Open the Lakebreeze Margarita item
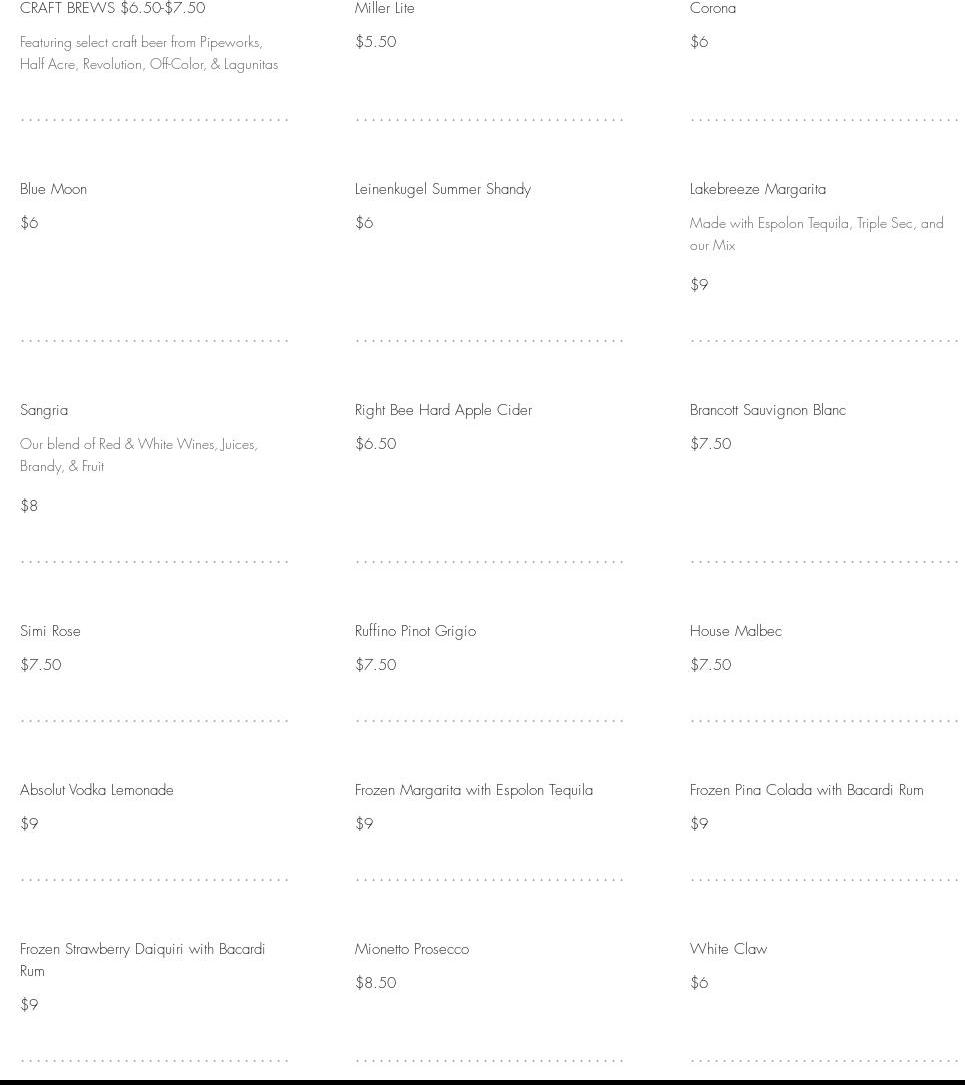 click(758, 189)
